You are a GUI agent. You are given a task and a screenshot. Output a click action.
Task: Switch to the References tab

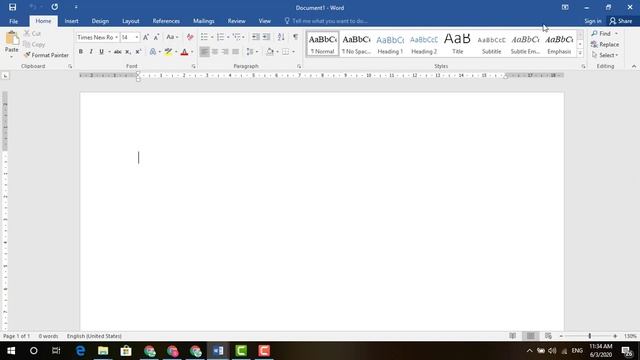click(166, 21)
